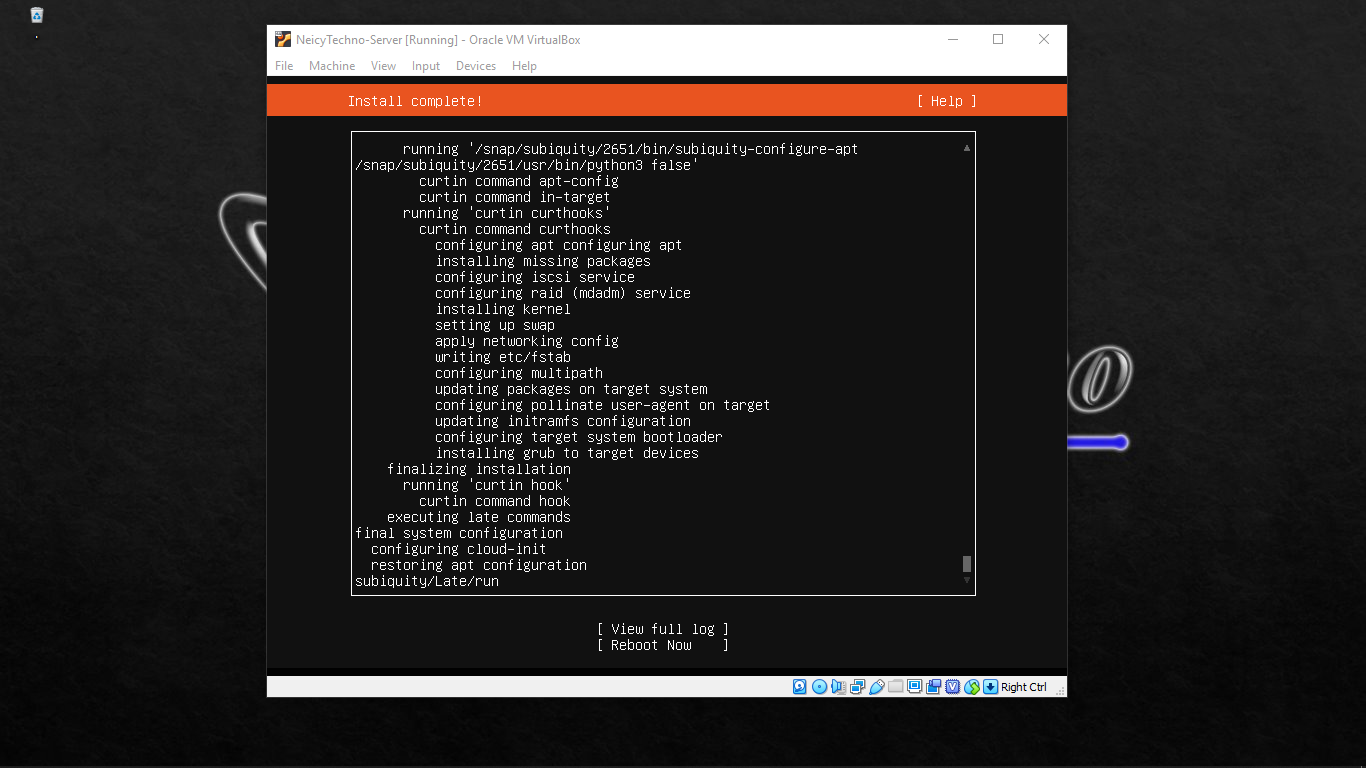1366x768 pixels.
Task: Click Reboot Now
Action: [663, 645]
